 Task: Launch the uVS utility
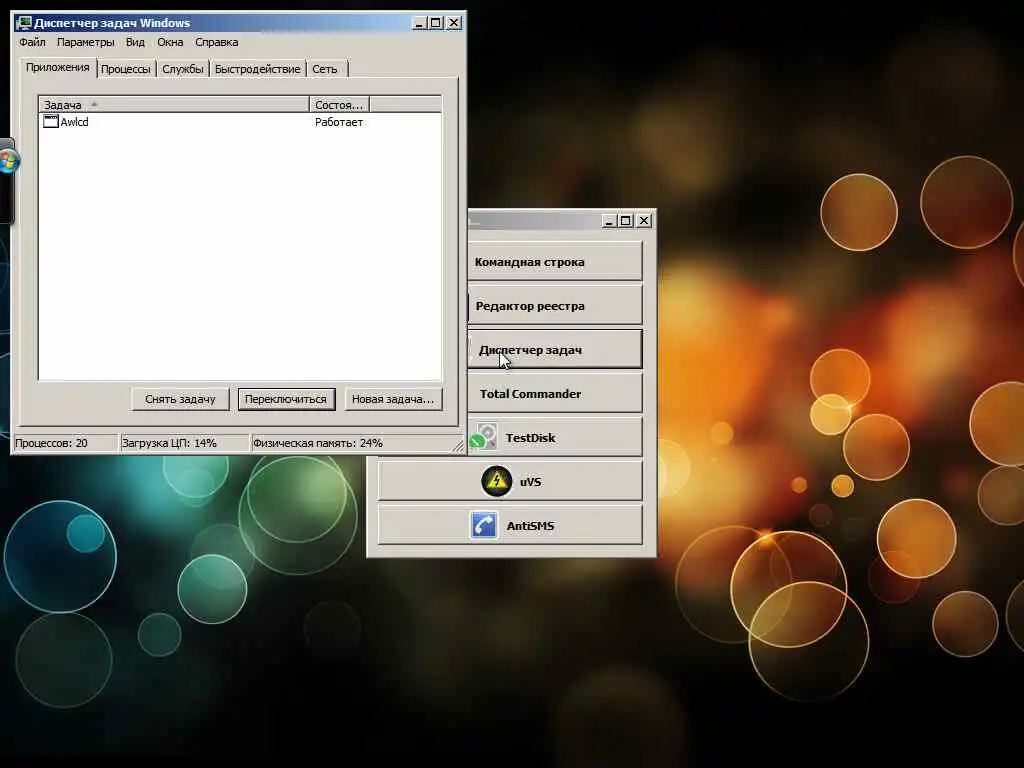coord(510,481)
